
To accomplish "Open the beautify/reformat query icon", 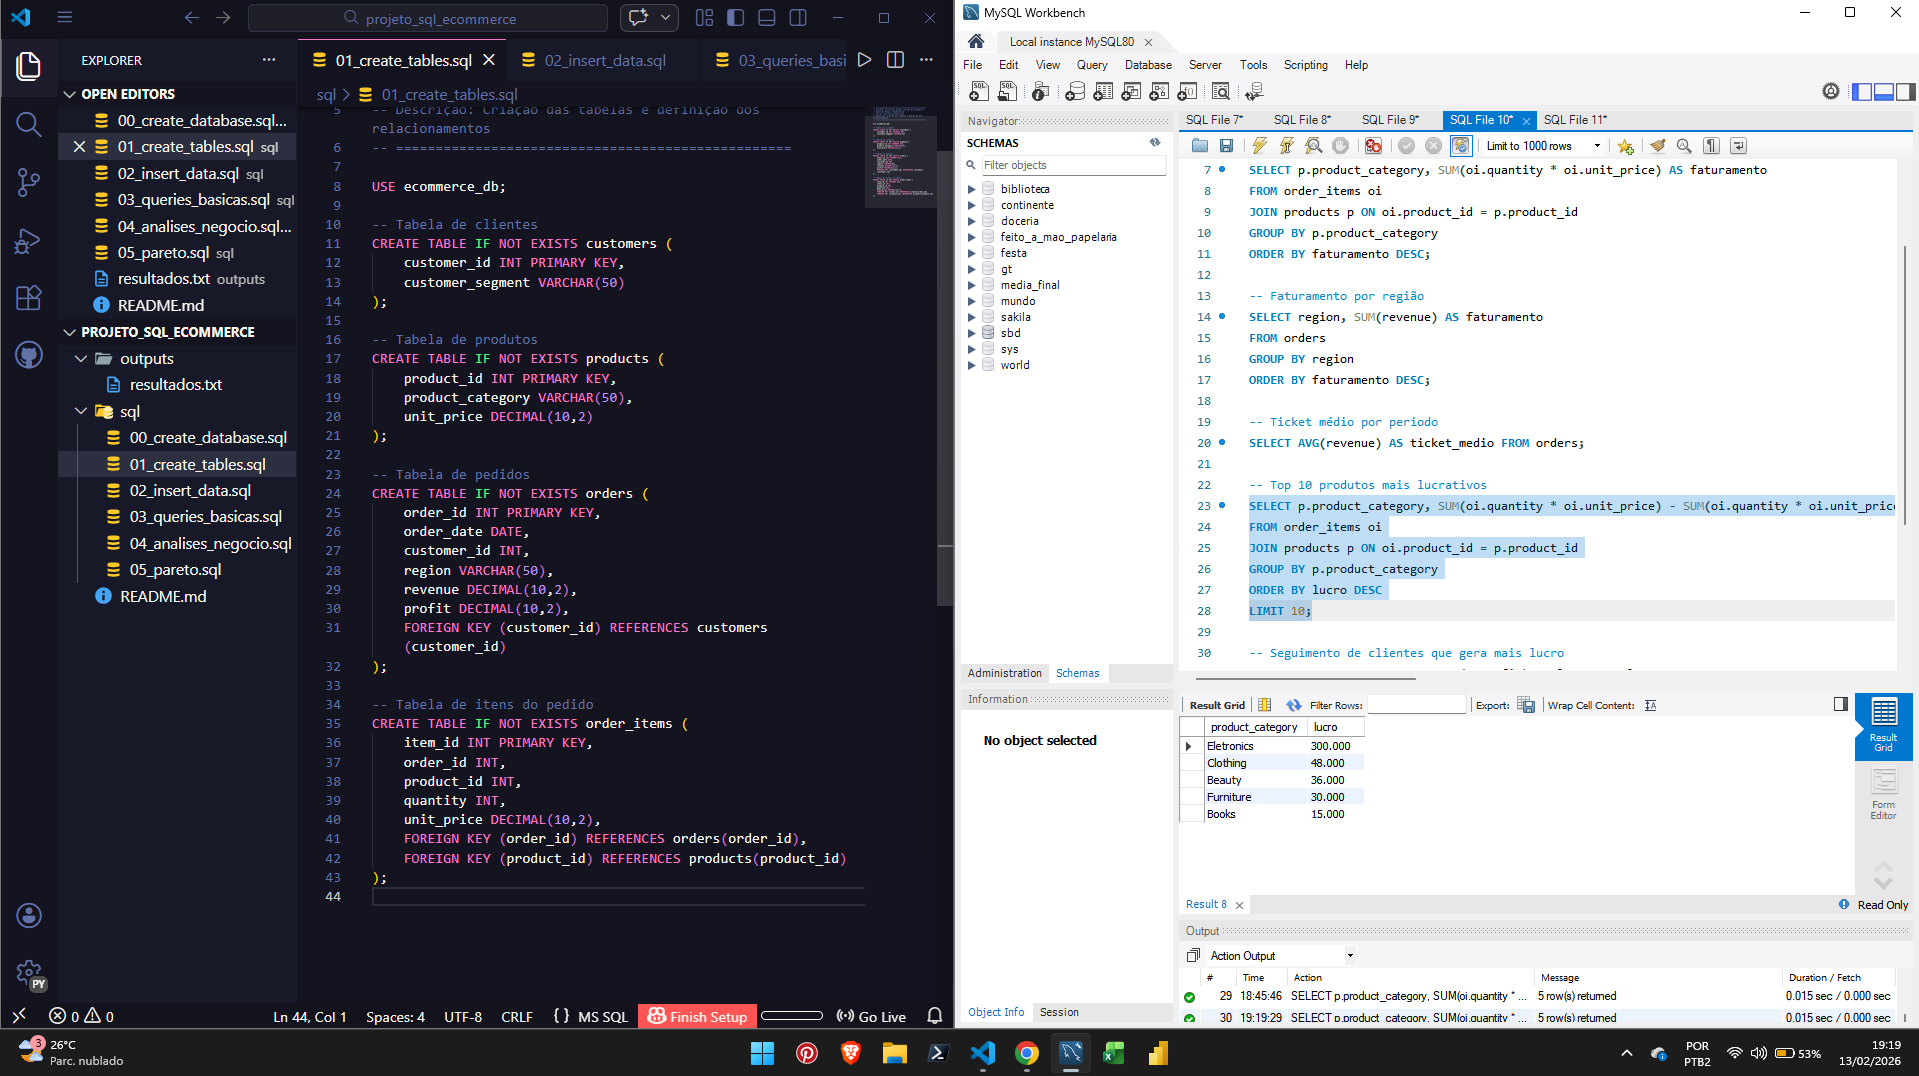I will point(1658,146).
